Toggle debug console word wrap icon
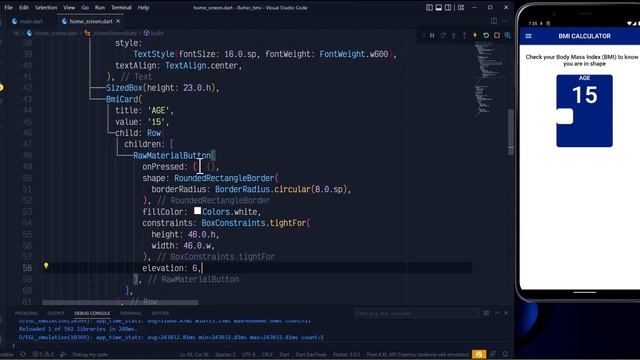 tap(486, 313)
